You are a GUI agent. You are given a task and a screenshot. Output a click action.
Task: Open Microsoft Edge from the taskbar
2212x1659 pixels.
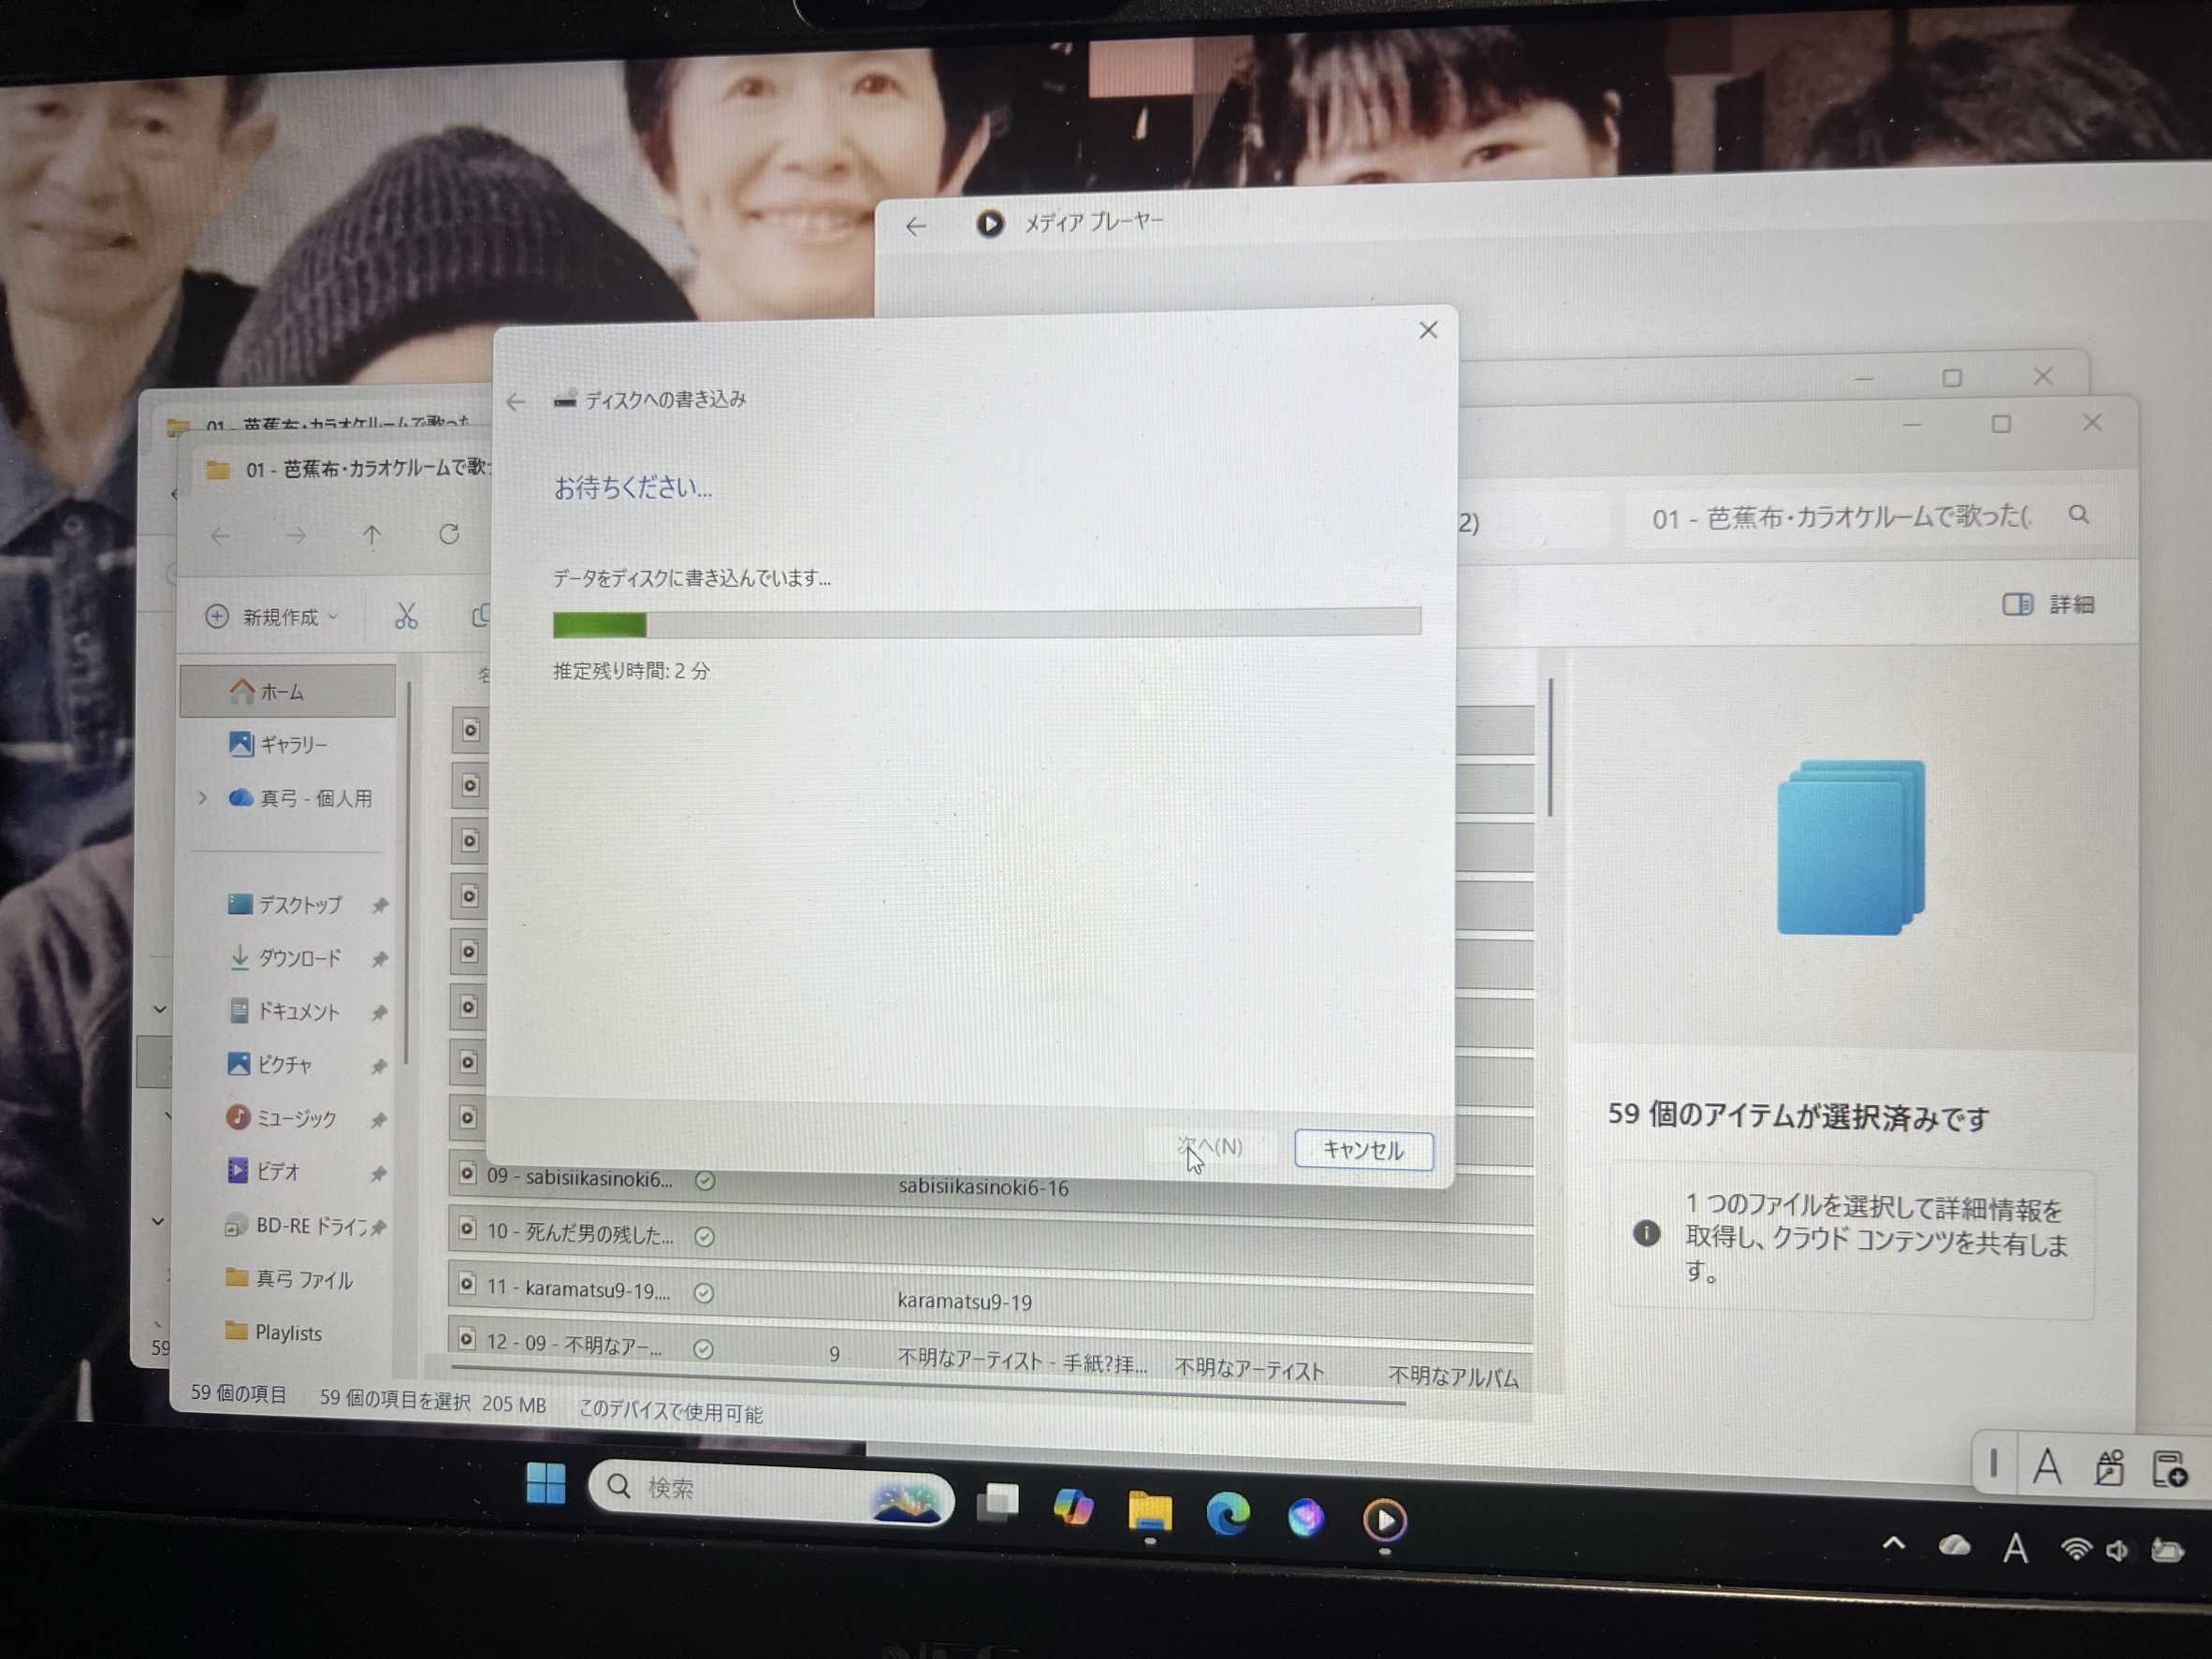(1228, 1514)
